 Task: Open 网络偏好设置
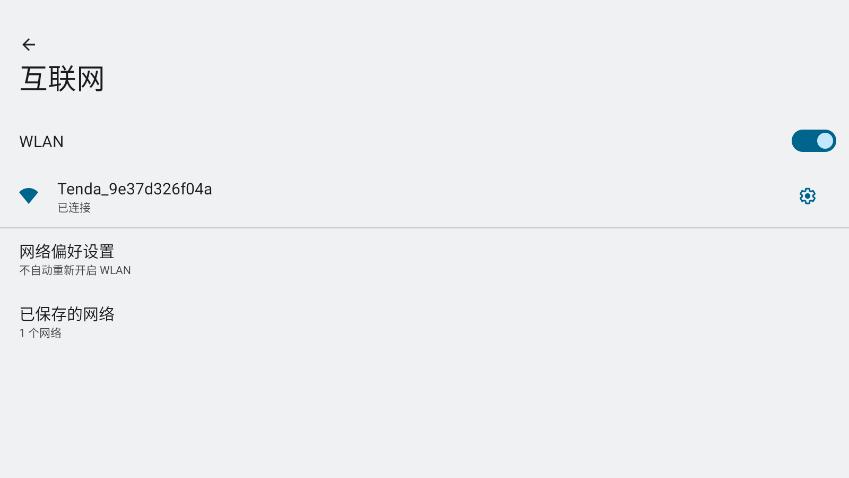click(x=67, y=251)
